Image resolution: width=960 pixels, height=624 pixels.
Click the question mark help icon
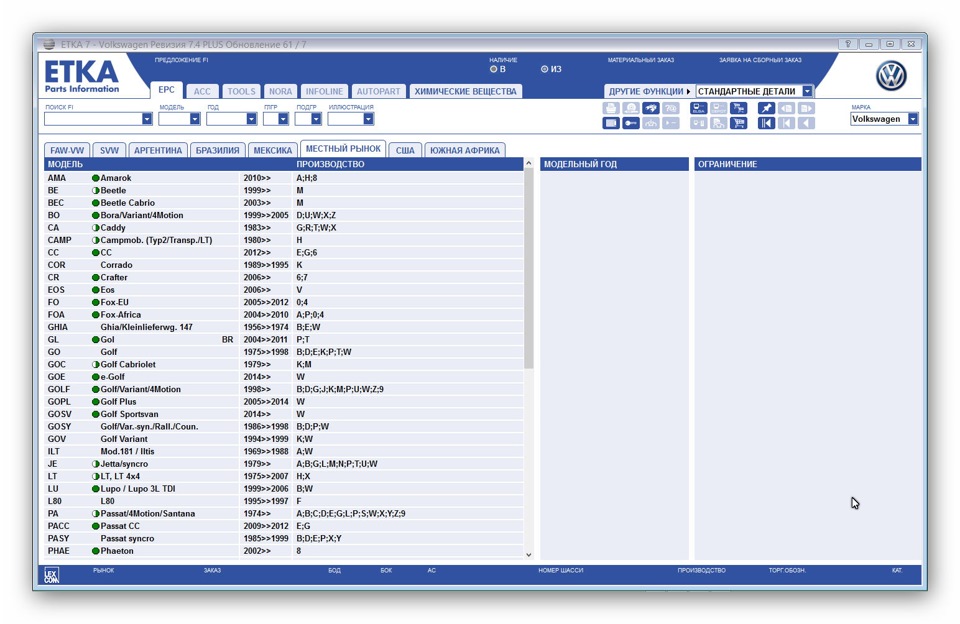pyautogui.click(x=671, y=108)
